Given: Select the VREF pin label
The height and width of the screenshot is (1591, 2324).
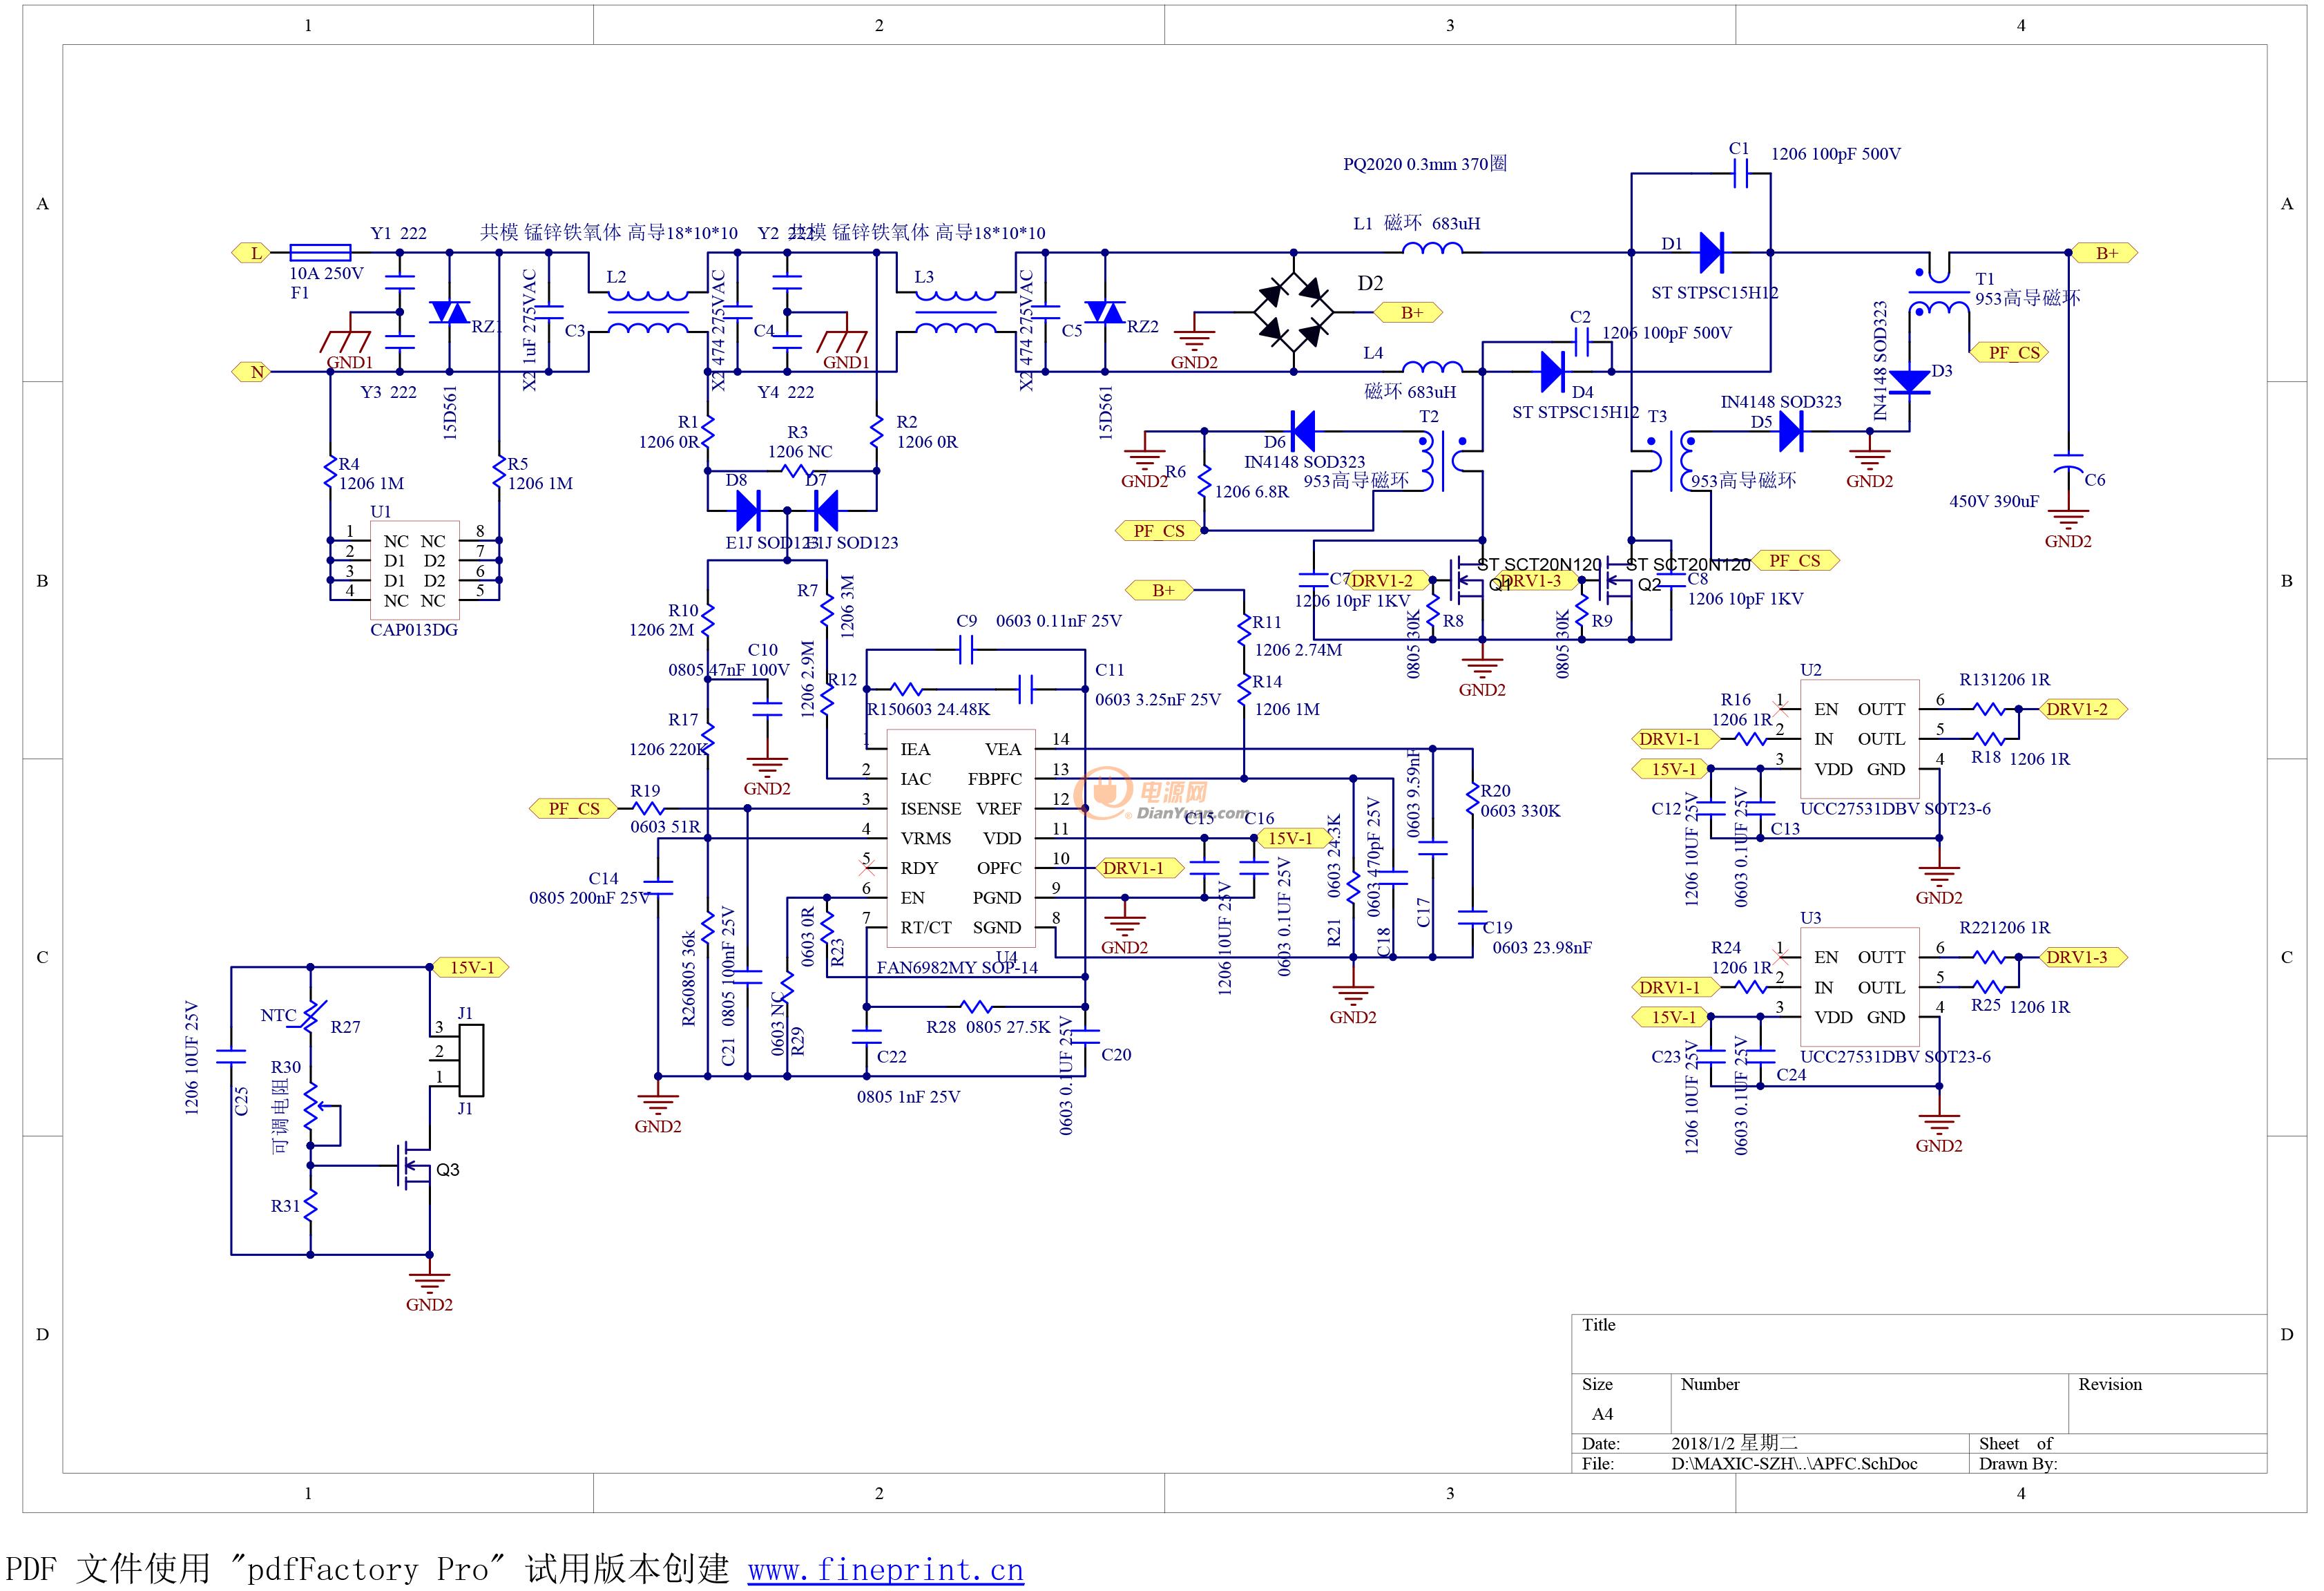Looking at the screenshot, I should [998, 808].
